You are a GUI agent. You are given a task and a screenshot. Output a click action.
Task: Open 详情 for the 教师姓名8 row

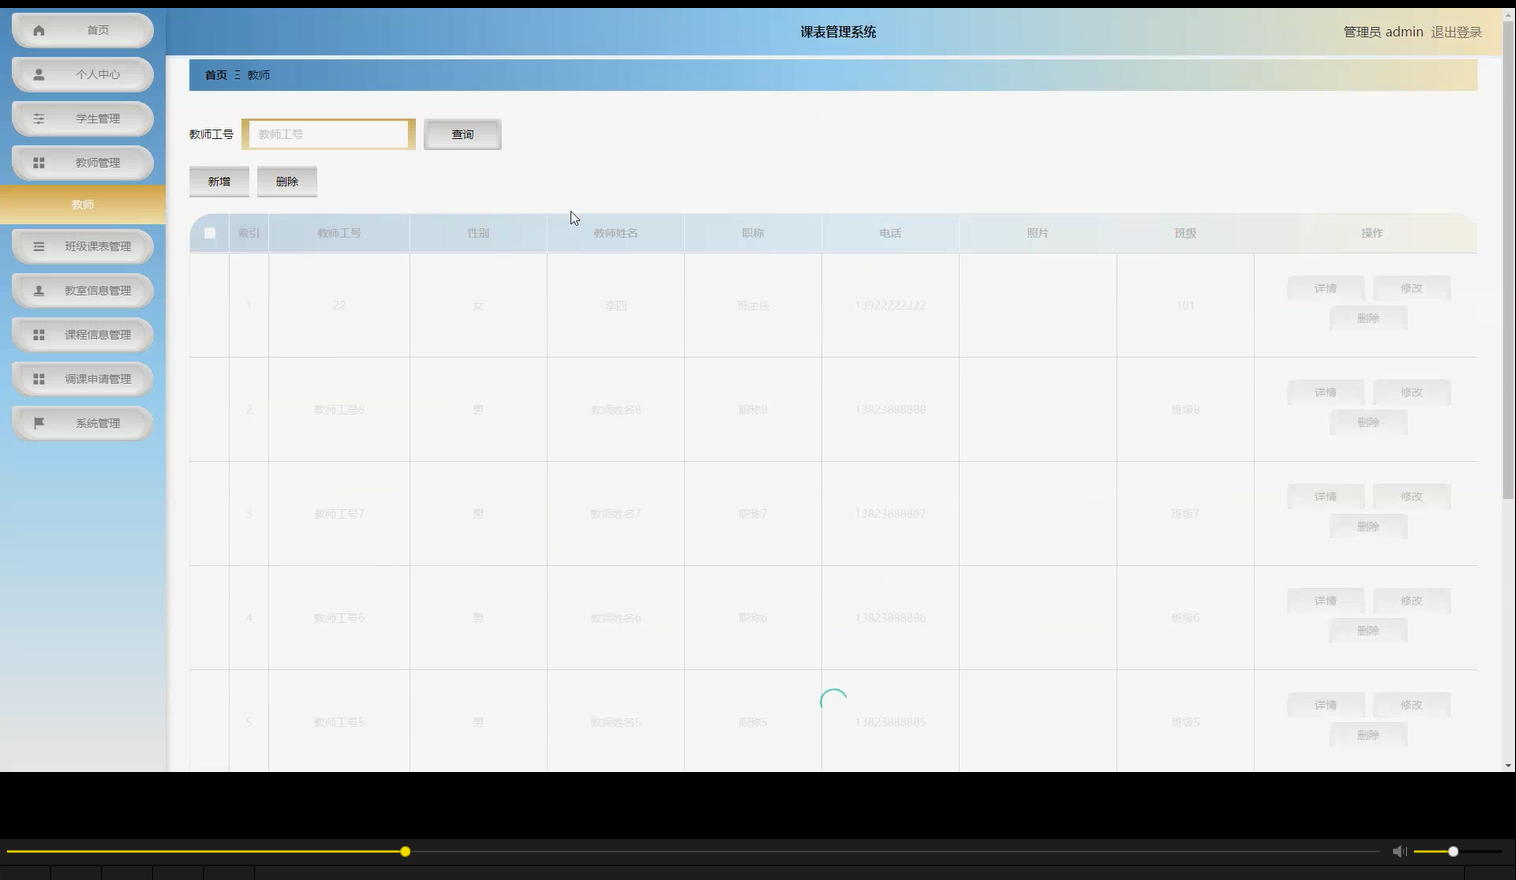pyautogui.click(x=1325, y=392)
